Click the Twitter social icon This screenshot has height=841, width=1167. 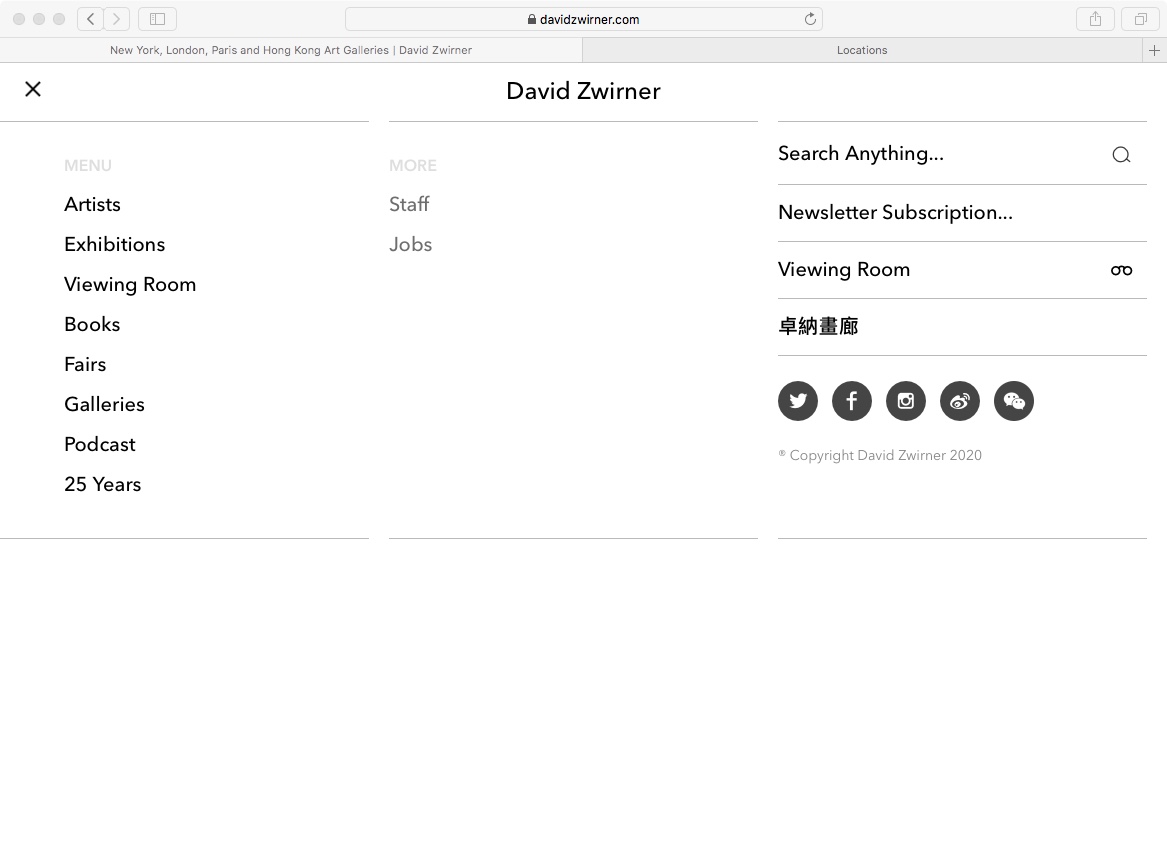pos(798,401)
